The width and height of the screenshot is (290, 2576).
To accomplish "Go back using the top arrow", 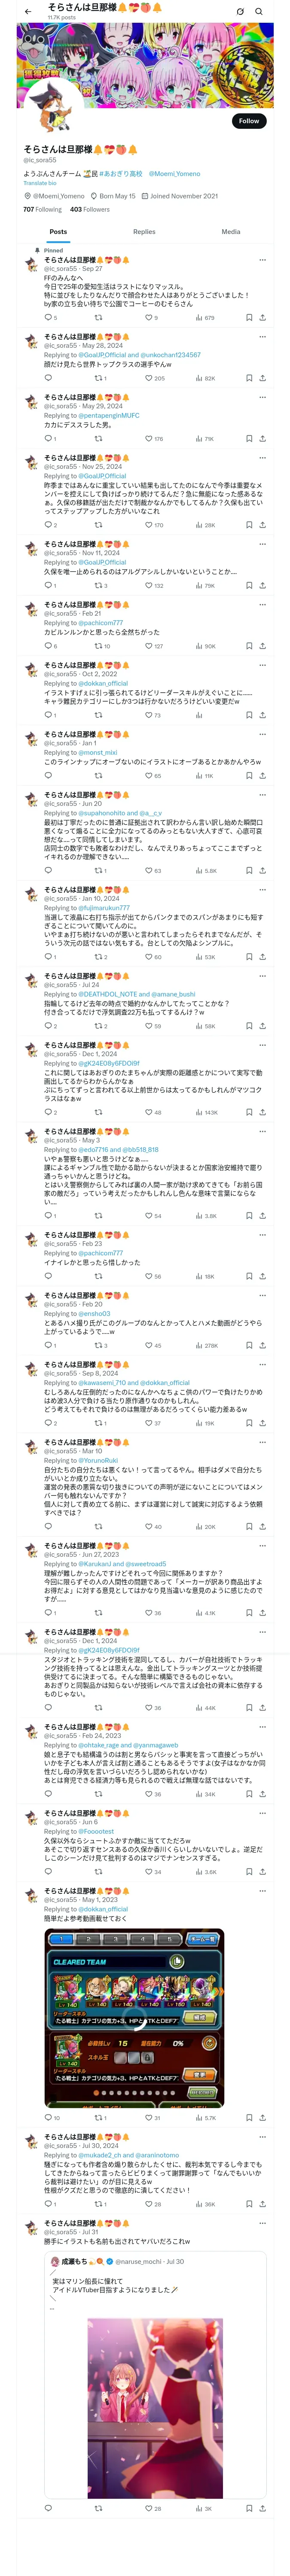I will [x=28, y=12].
